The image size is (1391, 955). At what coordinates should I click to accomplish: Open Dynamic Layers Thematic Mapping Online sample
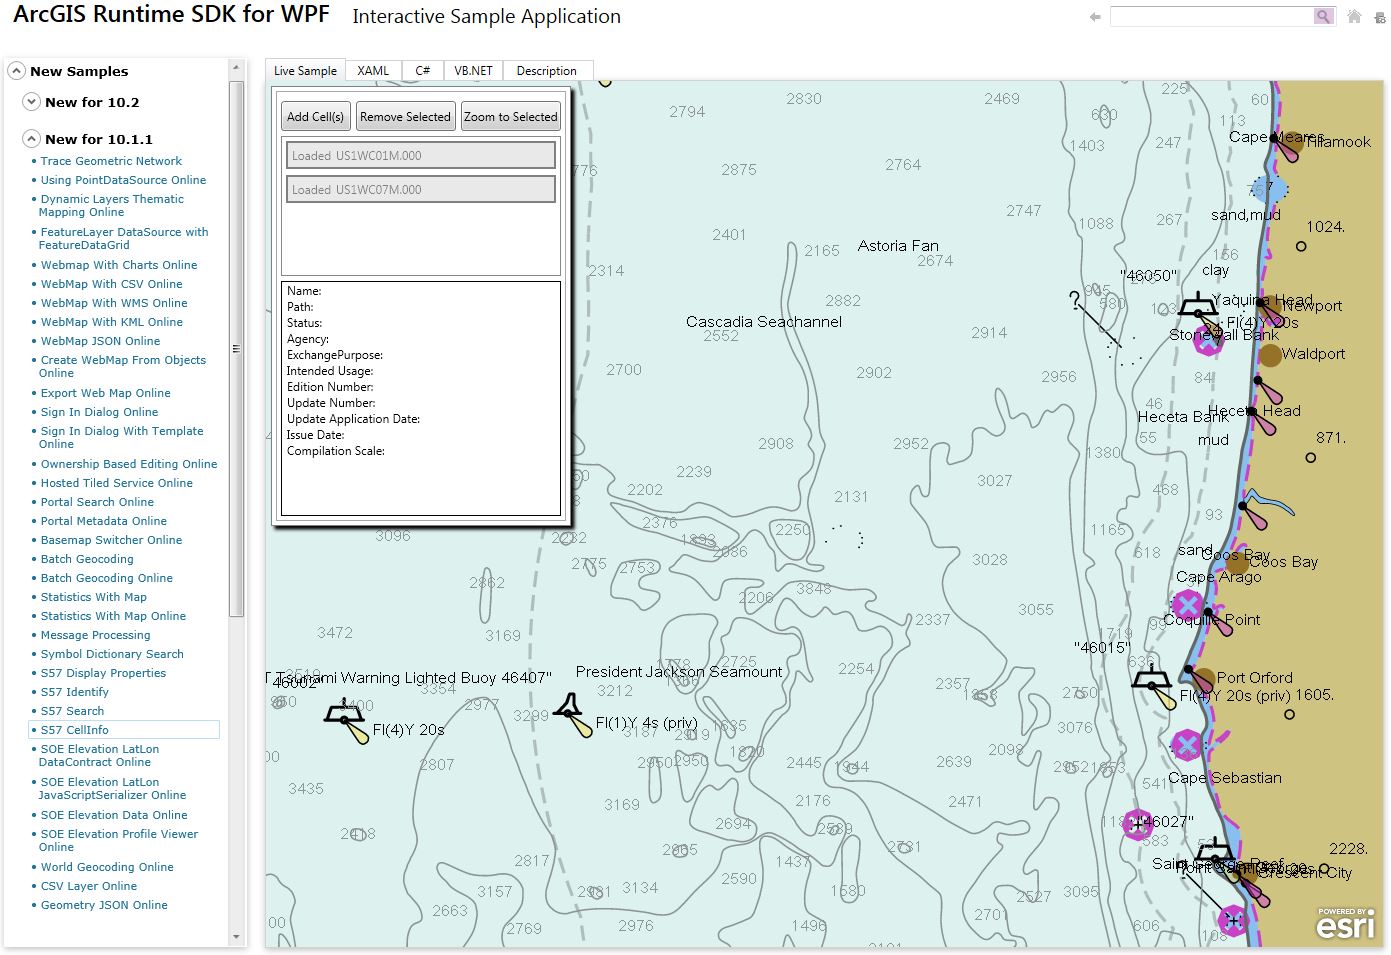tap(111, 206)
